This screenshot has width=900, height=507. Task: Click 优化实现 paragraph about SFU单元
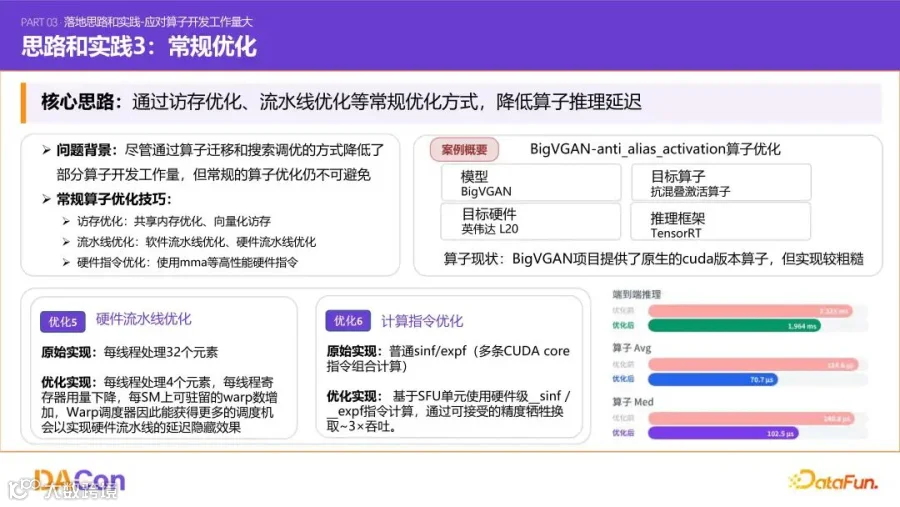pyautogui.click(x=448, y=411)
